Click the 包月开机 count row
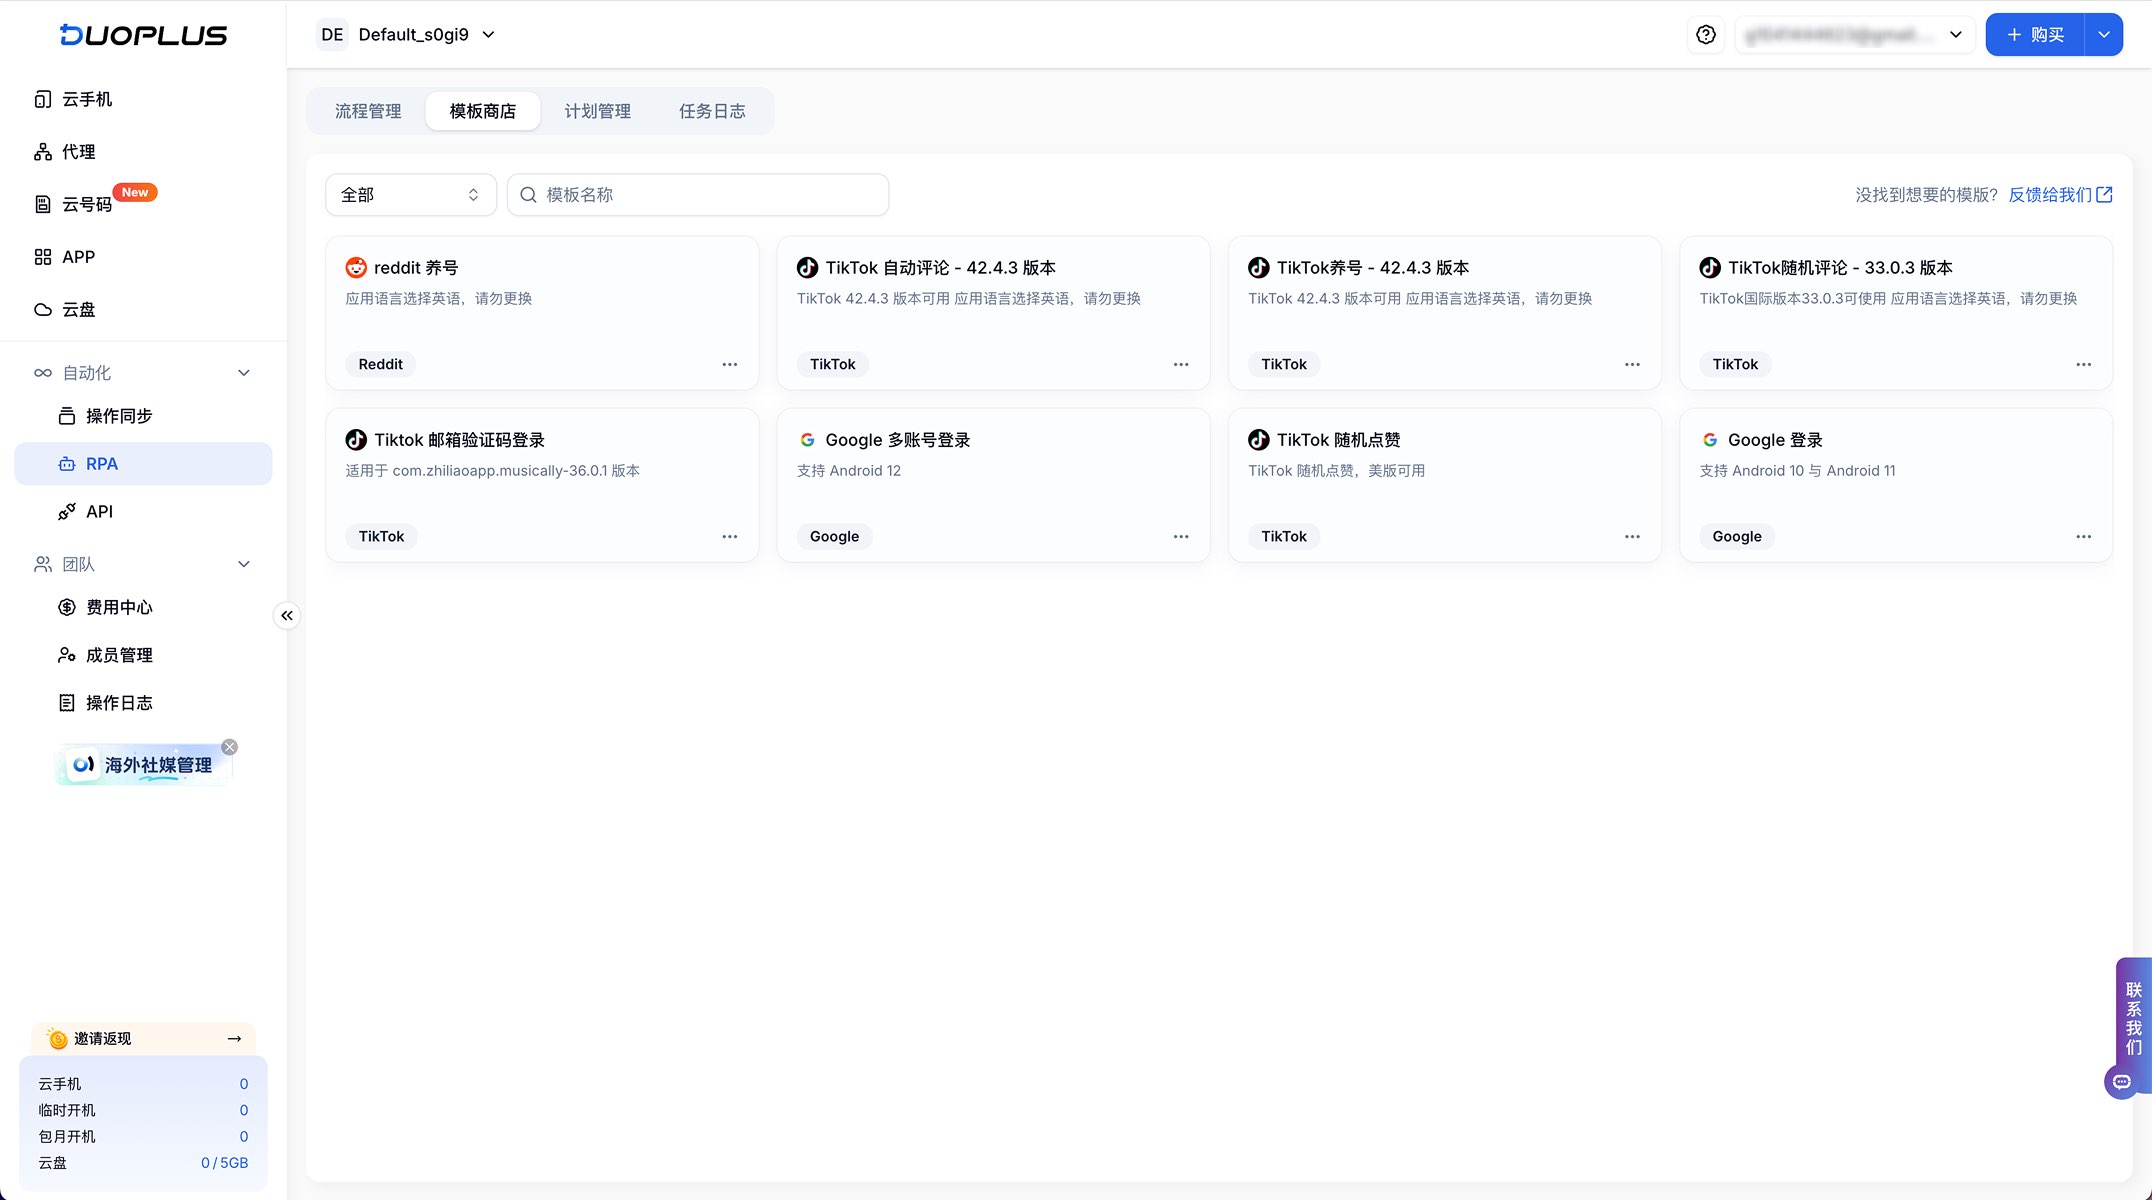 (x=143, y=1137)
